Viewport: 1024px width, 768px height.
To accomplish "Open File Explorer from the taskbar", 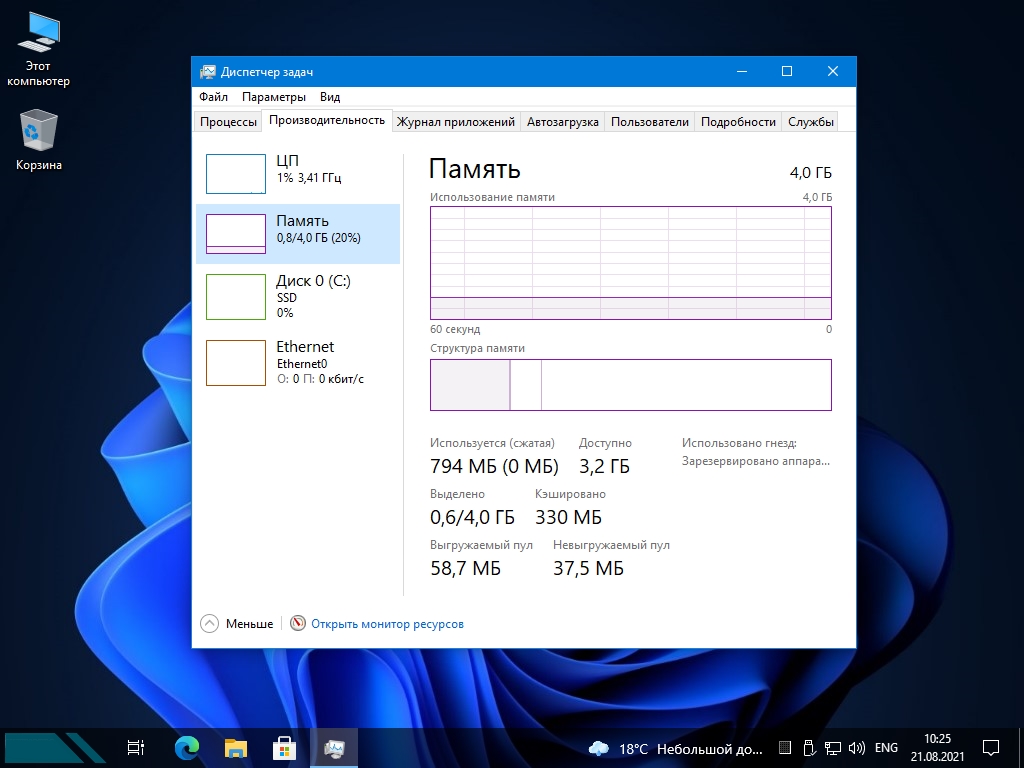I will [236, 748].
